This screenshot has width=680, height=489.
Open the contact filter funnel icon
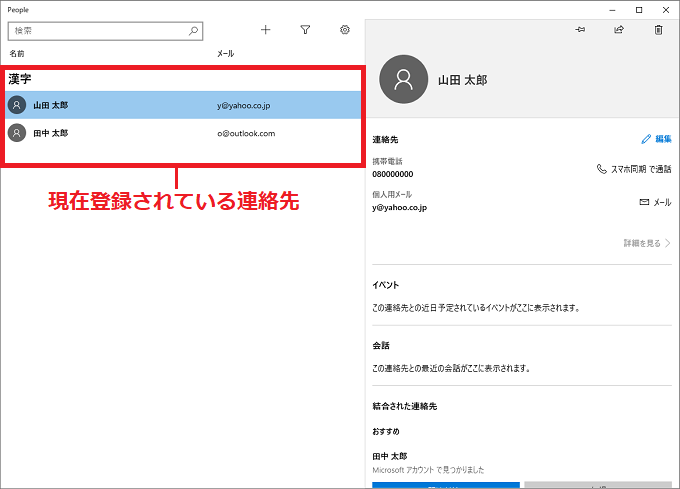point(305,30)
